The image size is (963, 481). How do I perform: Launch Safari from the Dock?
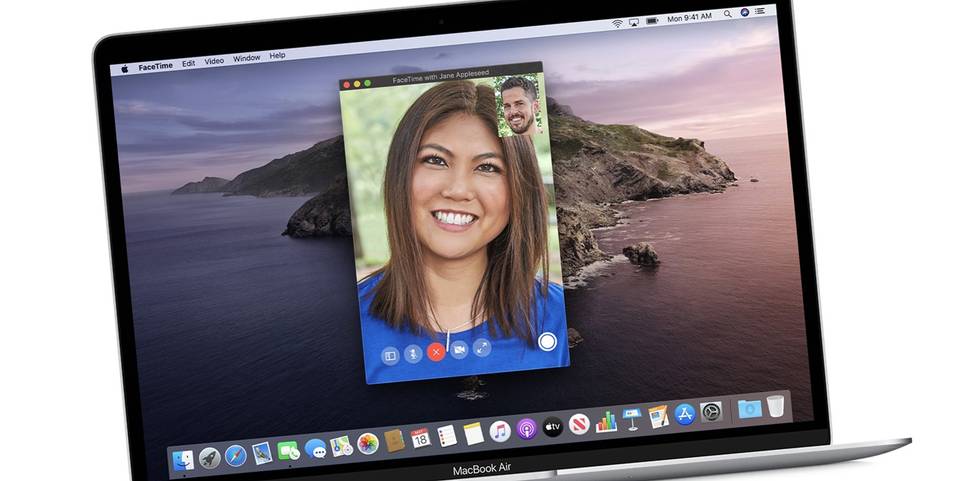236,455
